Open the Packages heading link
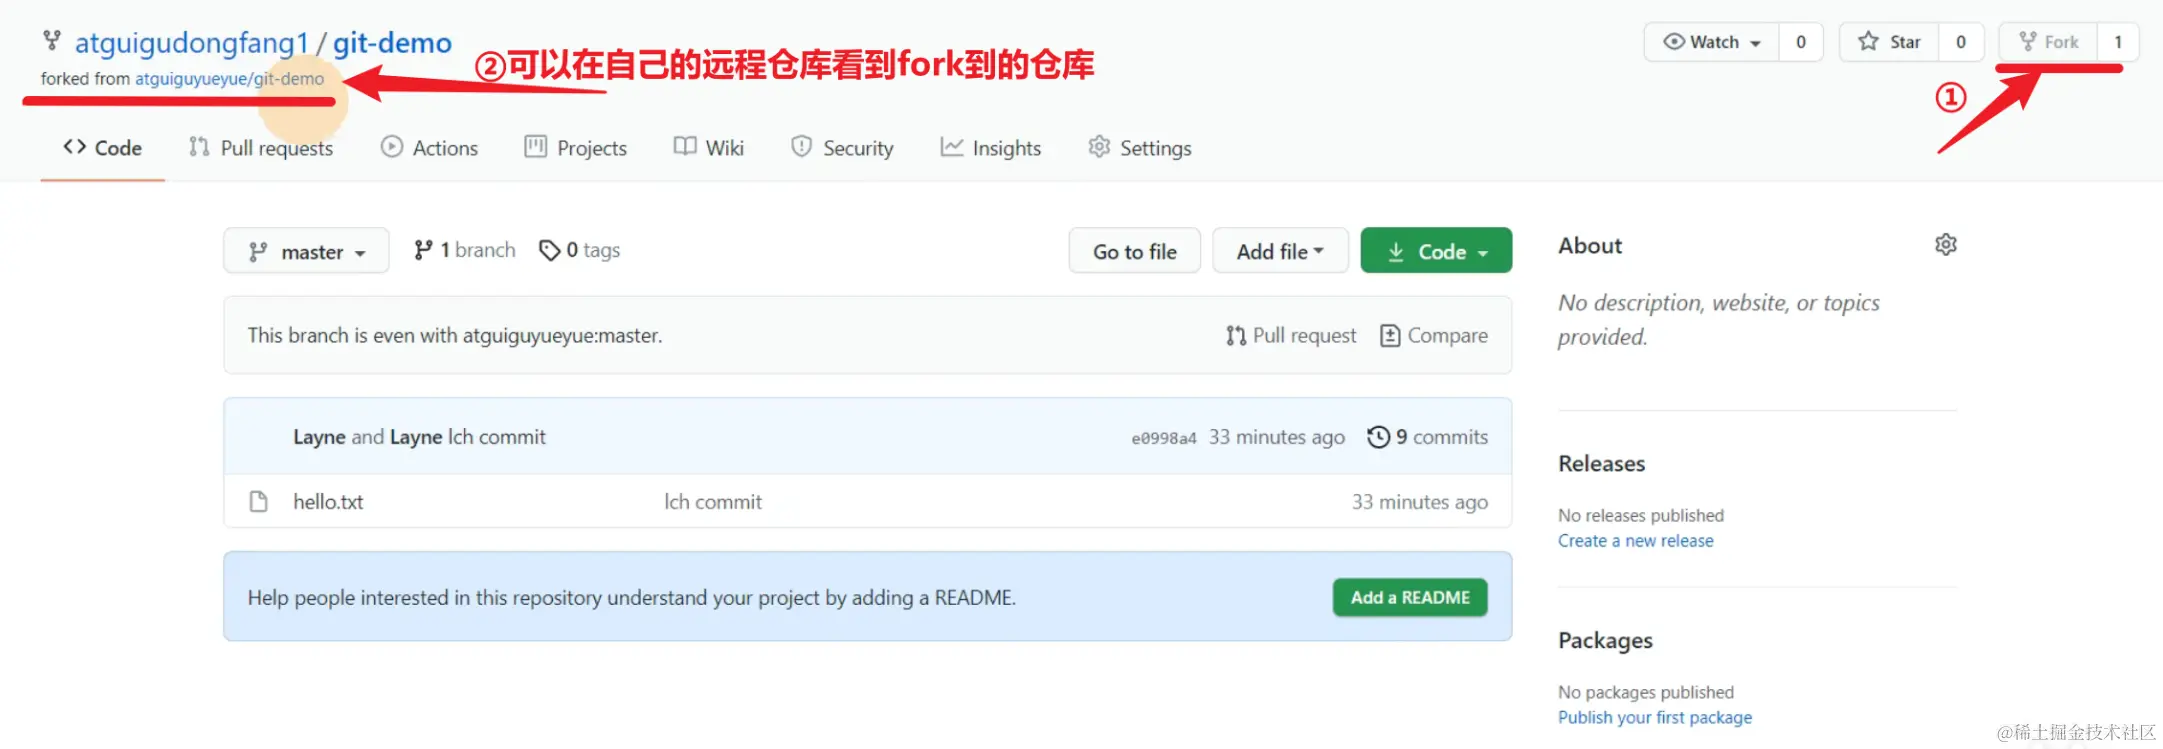Viewport: 2163px width, 749px height. (x=1605, y=641)
